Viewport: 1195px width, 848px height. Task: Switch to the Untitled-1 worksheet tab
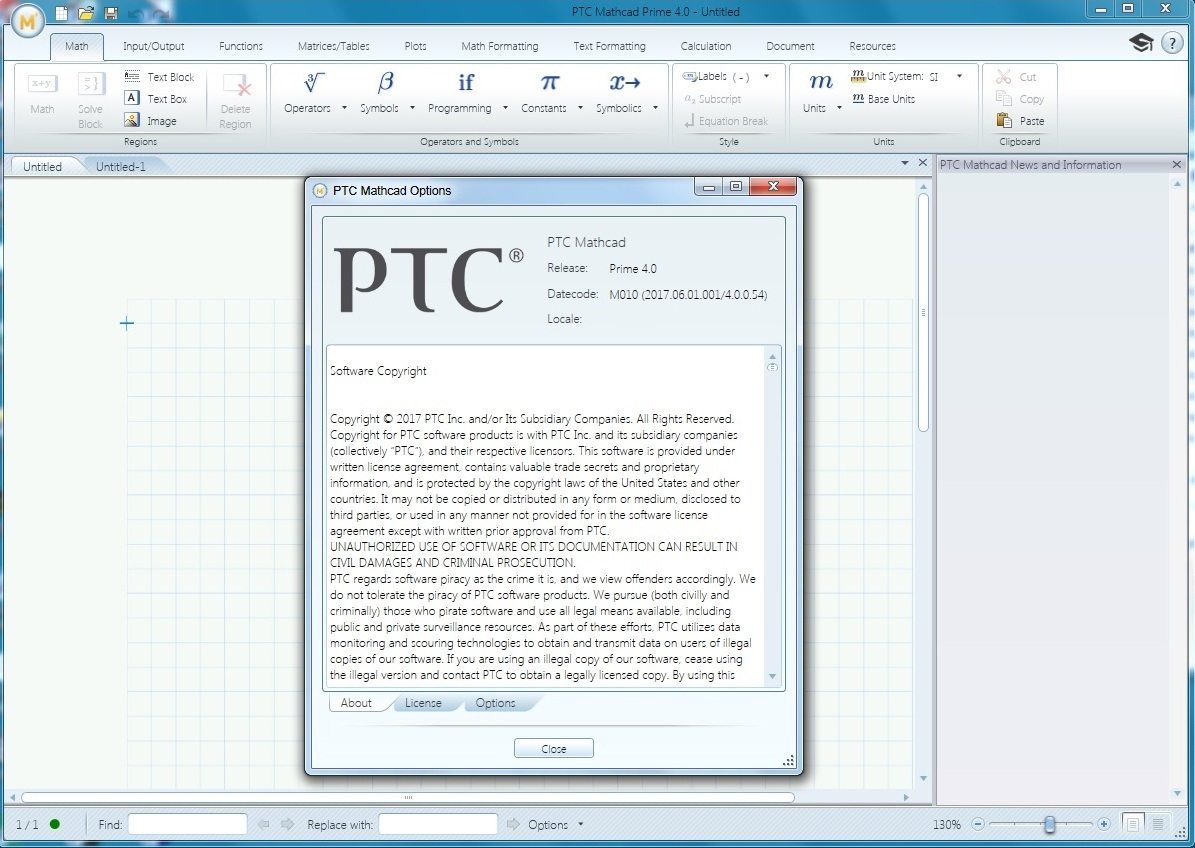pyautogui.click(x=120, y=167)
